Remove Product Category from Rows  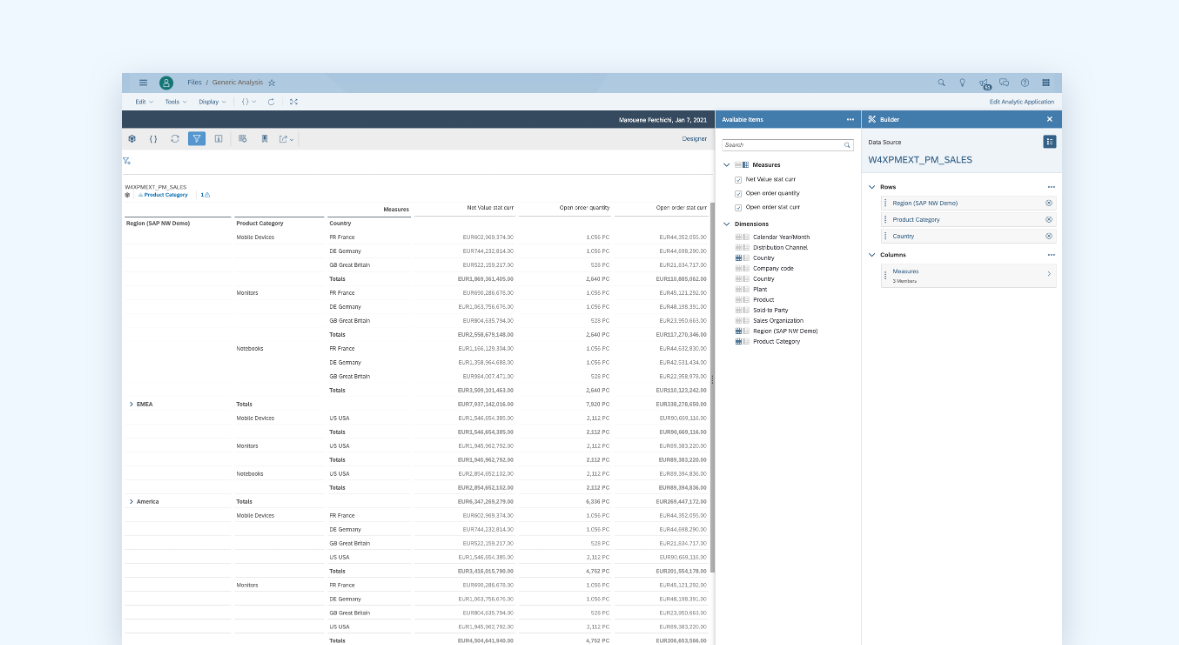[x=1048, y=219]
